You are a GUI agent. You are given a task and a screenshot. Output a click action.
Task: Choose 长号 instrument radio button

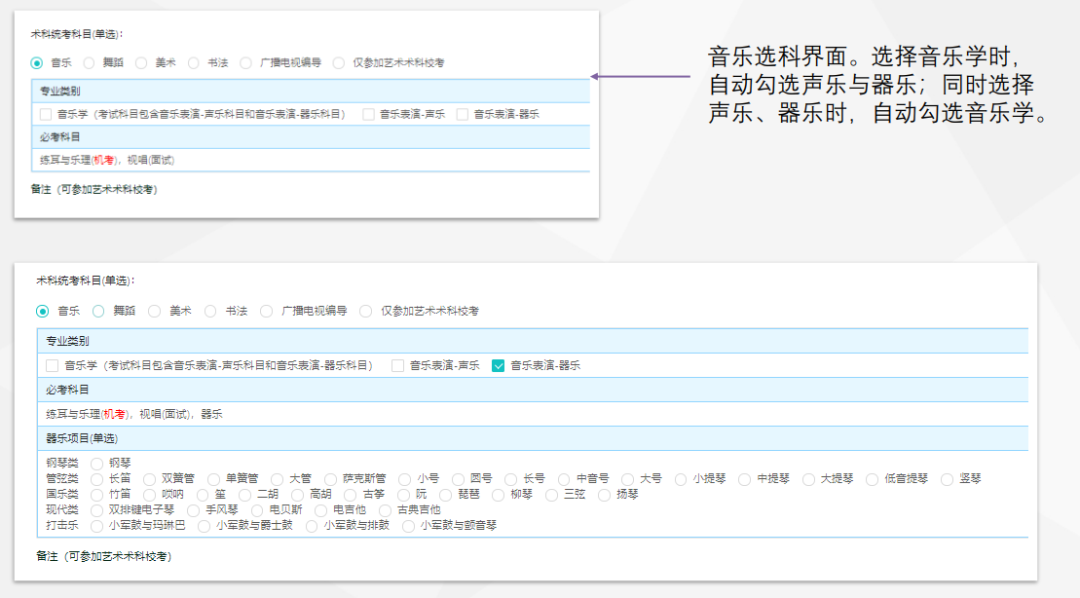(510, 479)
